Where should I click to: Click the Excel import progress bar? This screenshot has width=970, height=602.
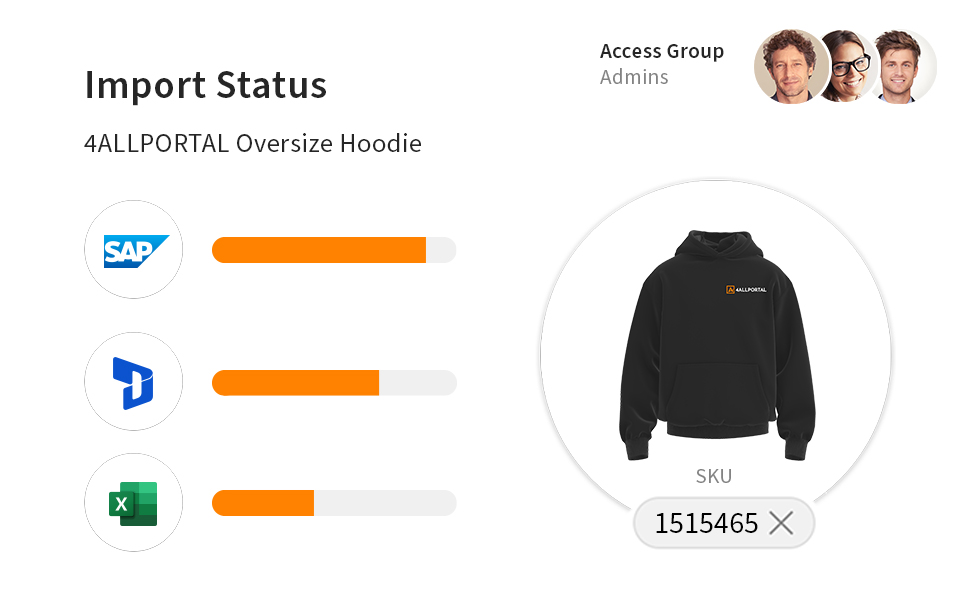(334, 503)
